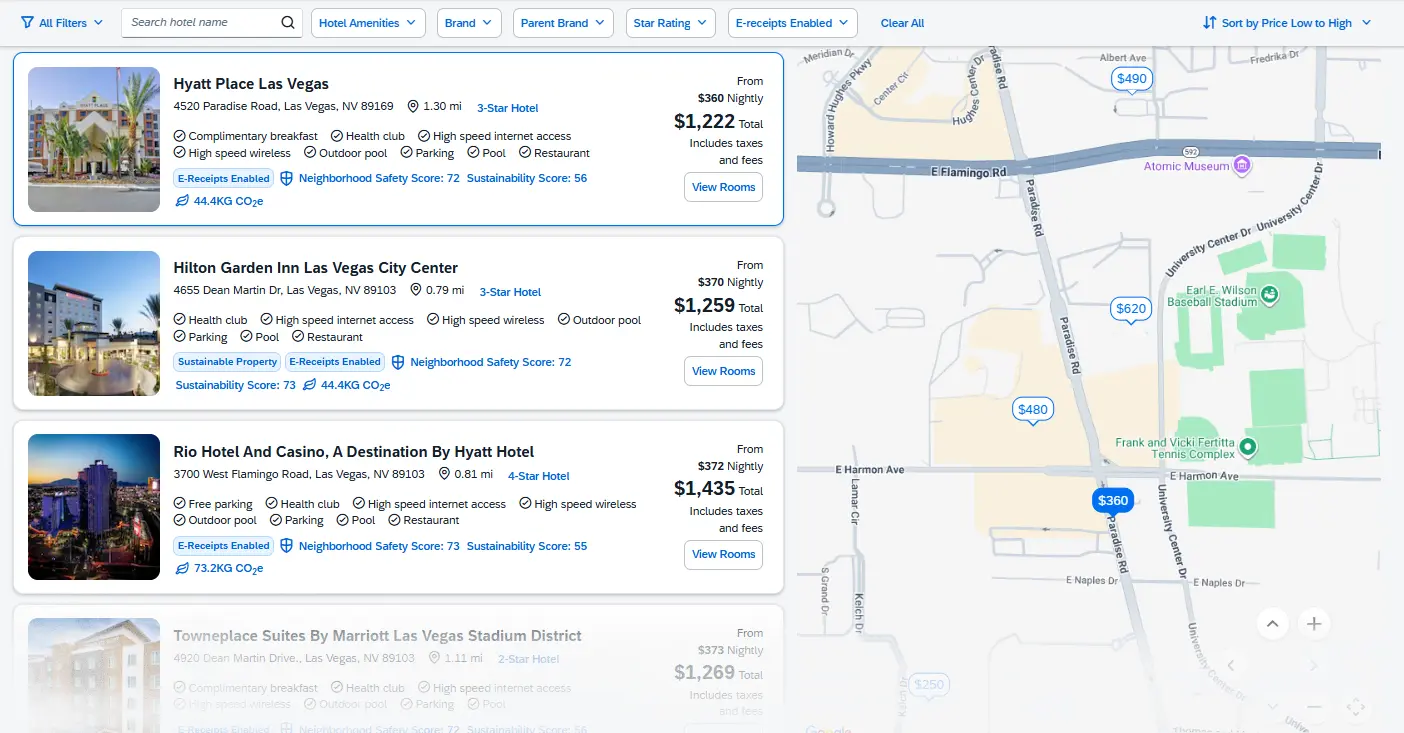Click Hilton Garden Inn $1,259 total
This screenshot has height=733, width=1404.
(x=704, y=306)
